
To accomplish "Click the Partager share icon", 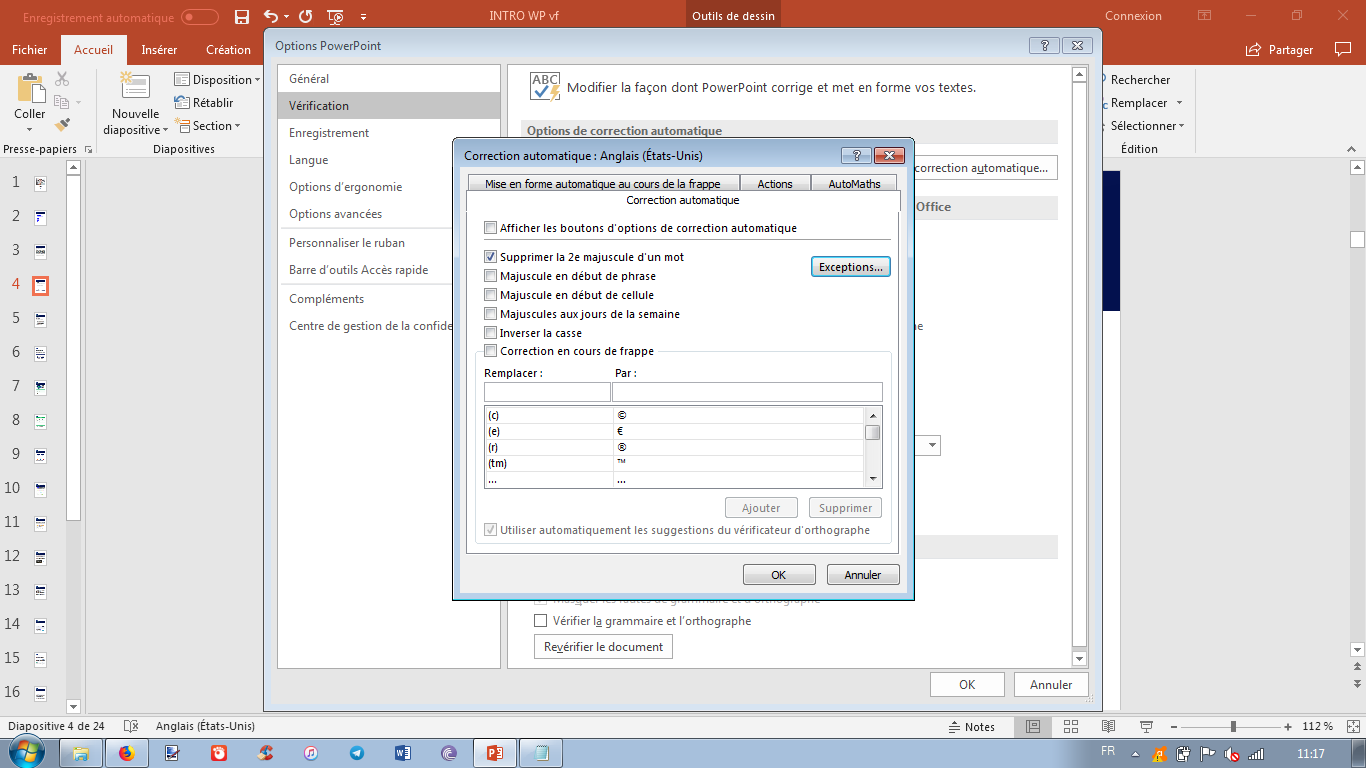I will (x=1254, y=50).
